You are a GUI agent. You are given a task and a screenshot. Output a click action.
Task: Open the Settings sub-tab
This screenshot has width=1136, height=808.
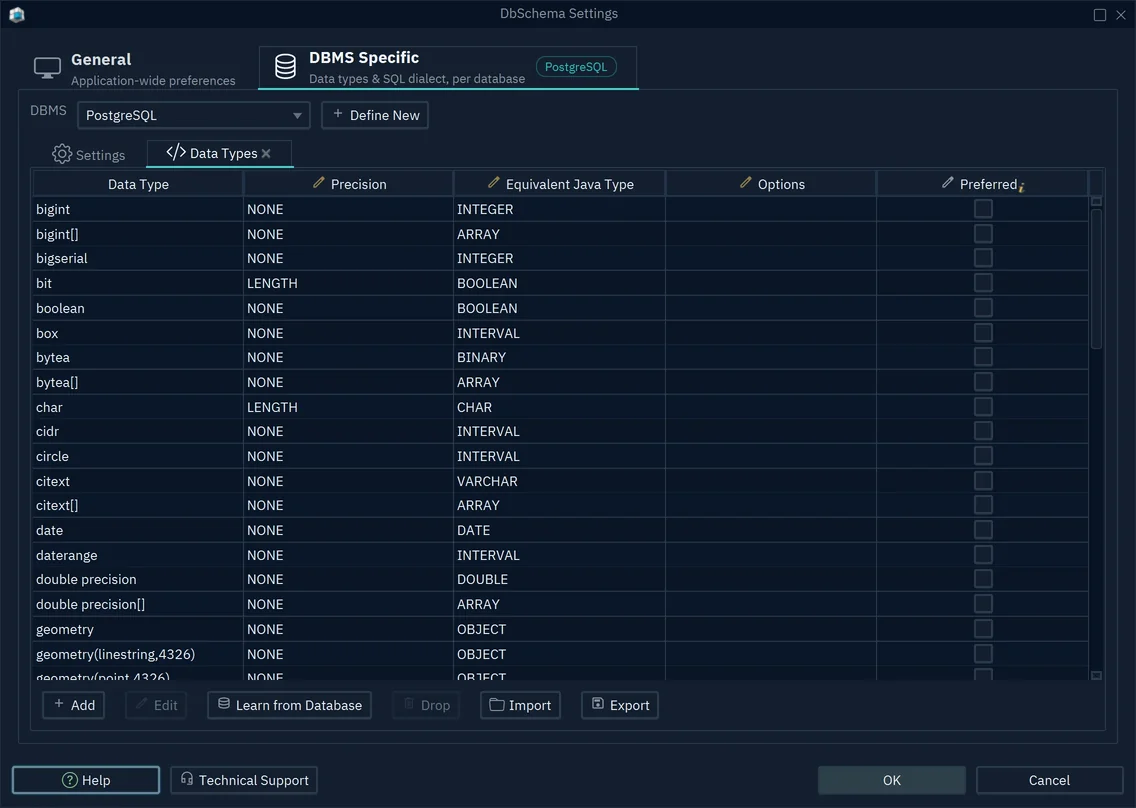[x=88, y=154]
